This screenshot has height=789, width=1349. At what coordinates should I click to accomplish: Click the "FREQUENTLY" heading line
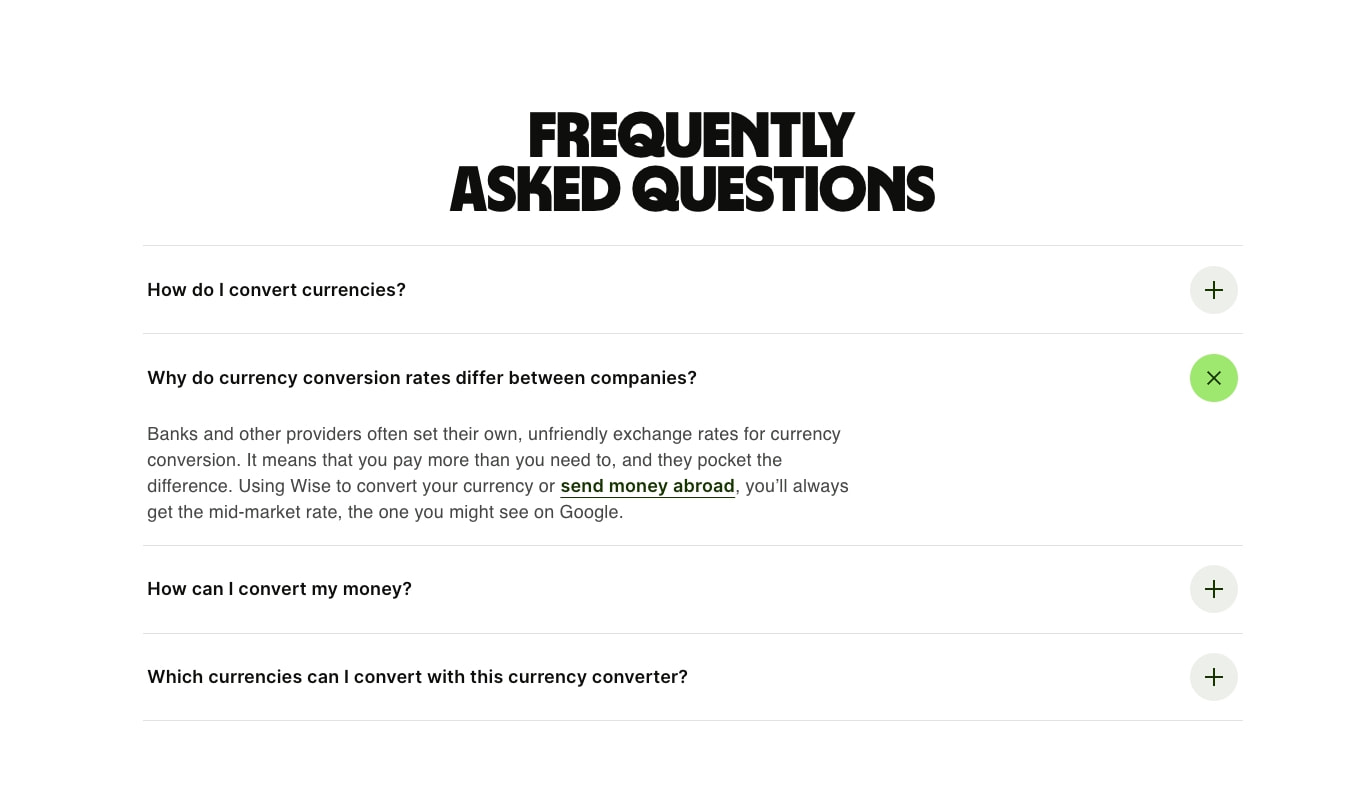click(x=692, y=136)
